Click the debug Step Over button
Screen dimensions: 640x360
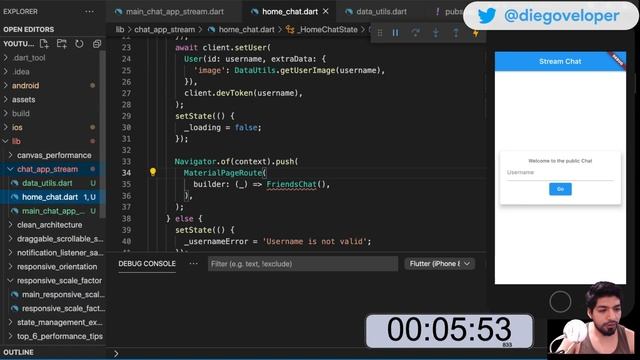pyautogui.click(x=416, y=33)
